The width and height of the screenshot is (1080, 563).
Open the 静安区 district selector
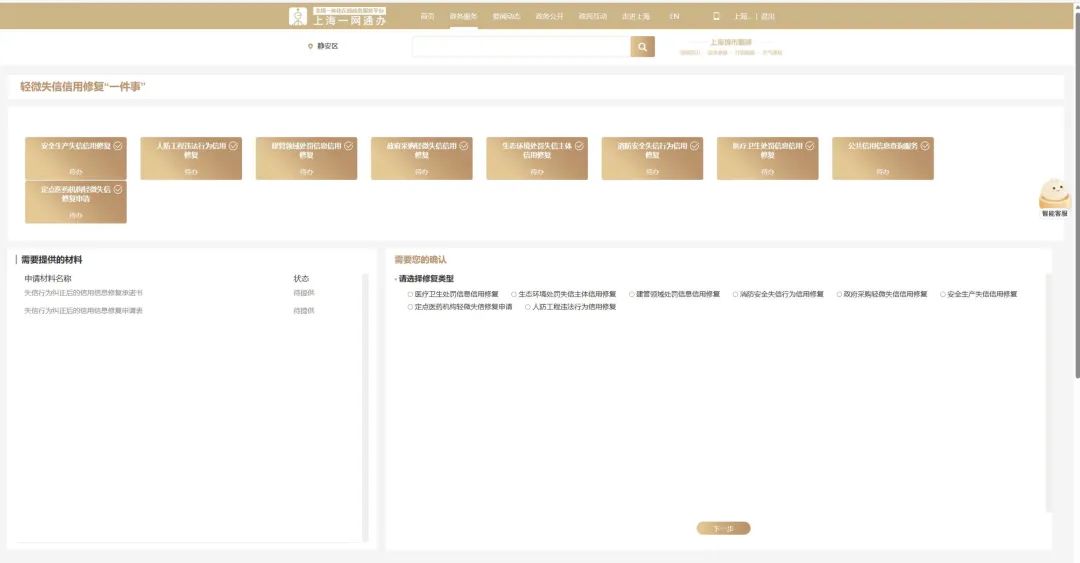tap(327, 46)
